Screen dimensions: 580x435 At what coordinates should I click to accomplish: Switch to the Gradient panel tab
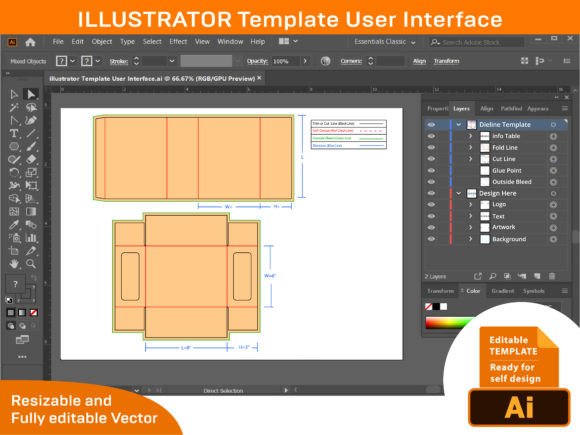[x=503, y=291]
